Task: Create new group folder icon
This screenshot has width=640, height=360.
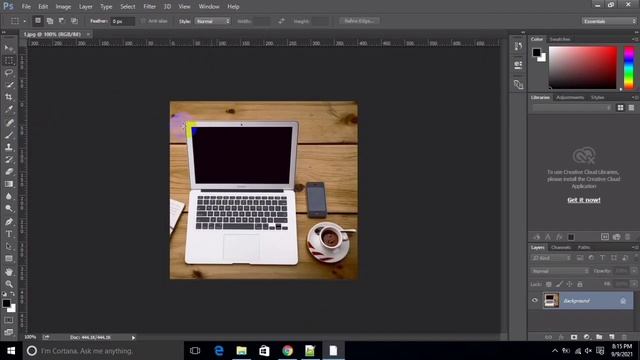Action: 599,337
